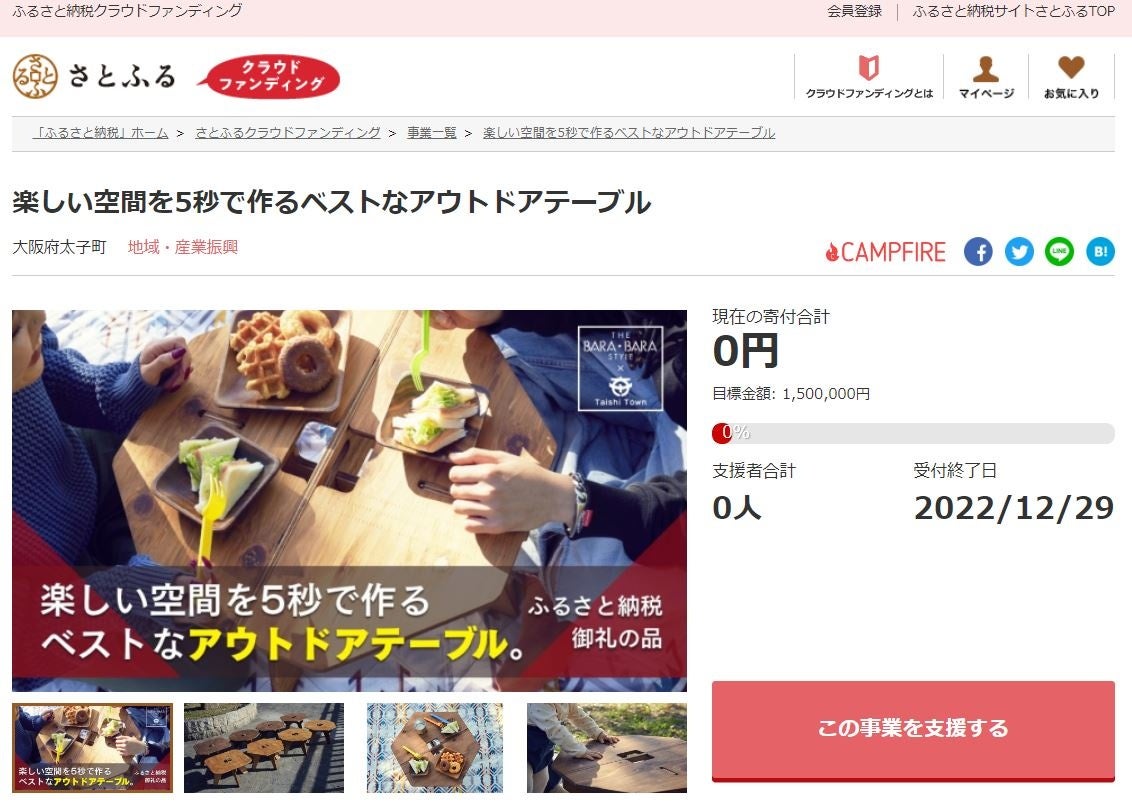Go to ふるさと納税サイトさとふるTOP link

click(x=1014, y=12)
